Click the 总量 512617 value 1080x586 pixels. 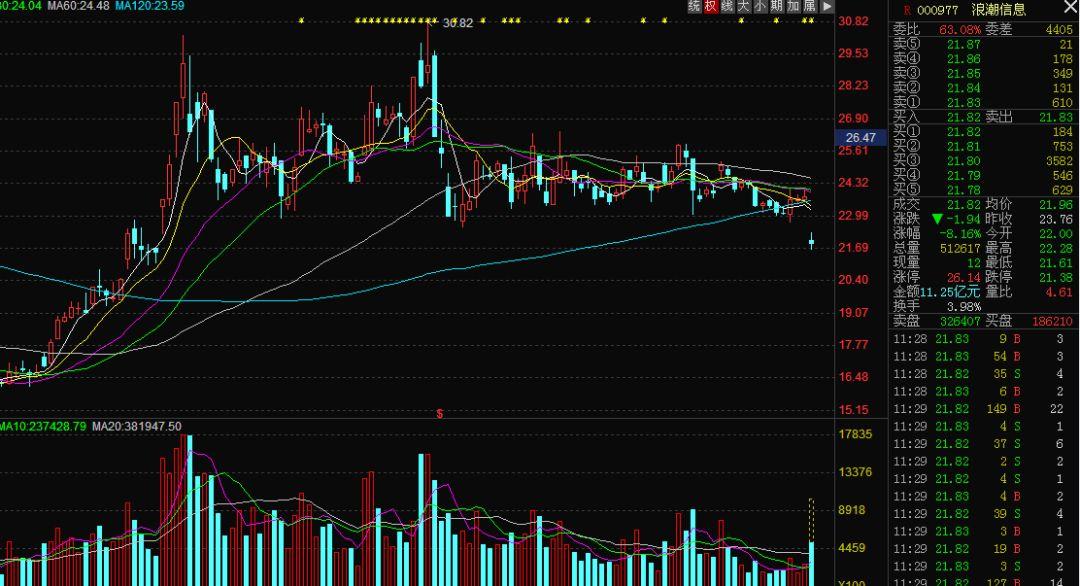960,248
